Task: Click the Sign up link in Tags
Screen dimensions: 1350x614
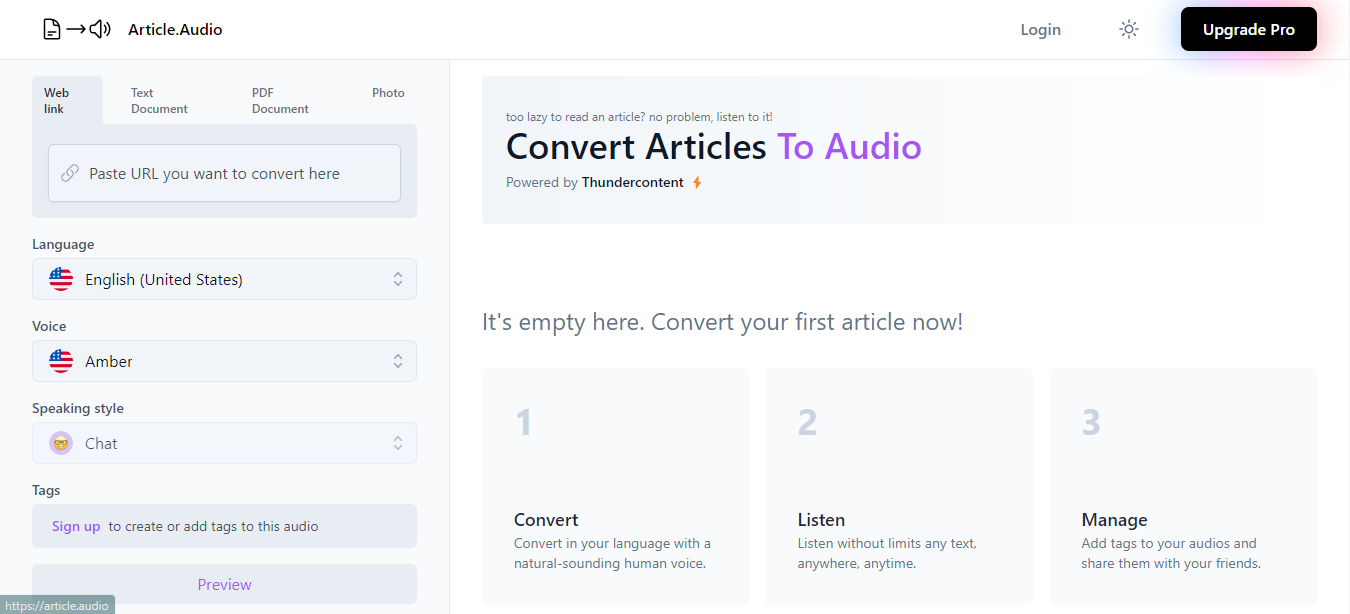Action: pos(76,526)
